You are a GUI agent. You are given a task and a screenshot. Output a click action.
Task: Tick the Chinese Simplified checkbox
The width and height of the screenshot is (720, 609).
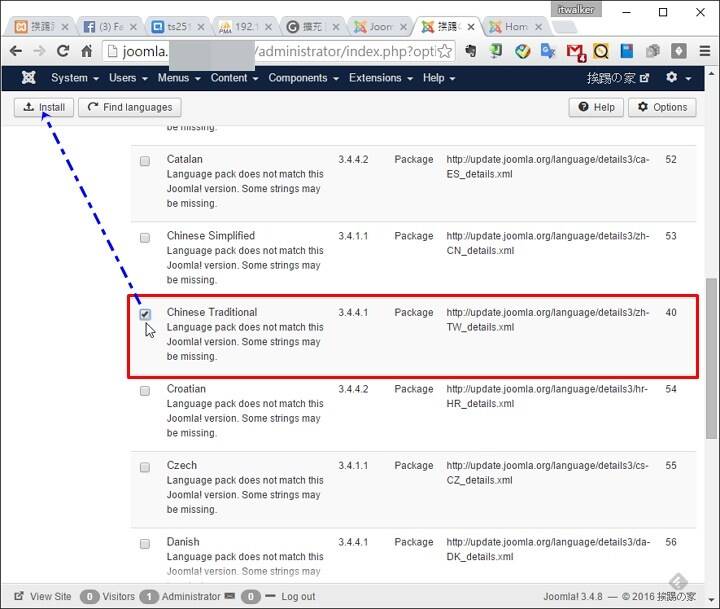click(145, 237)
